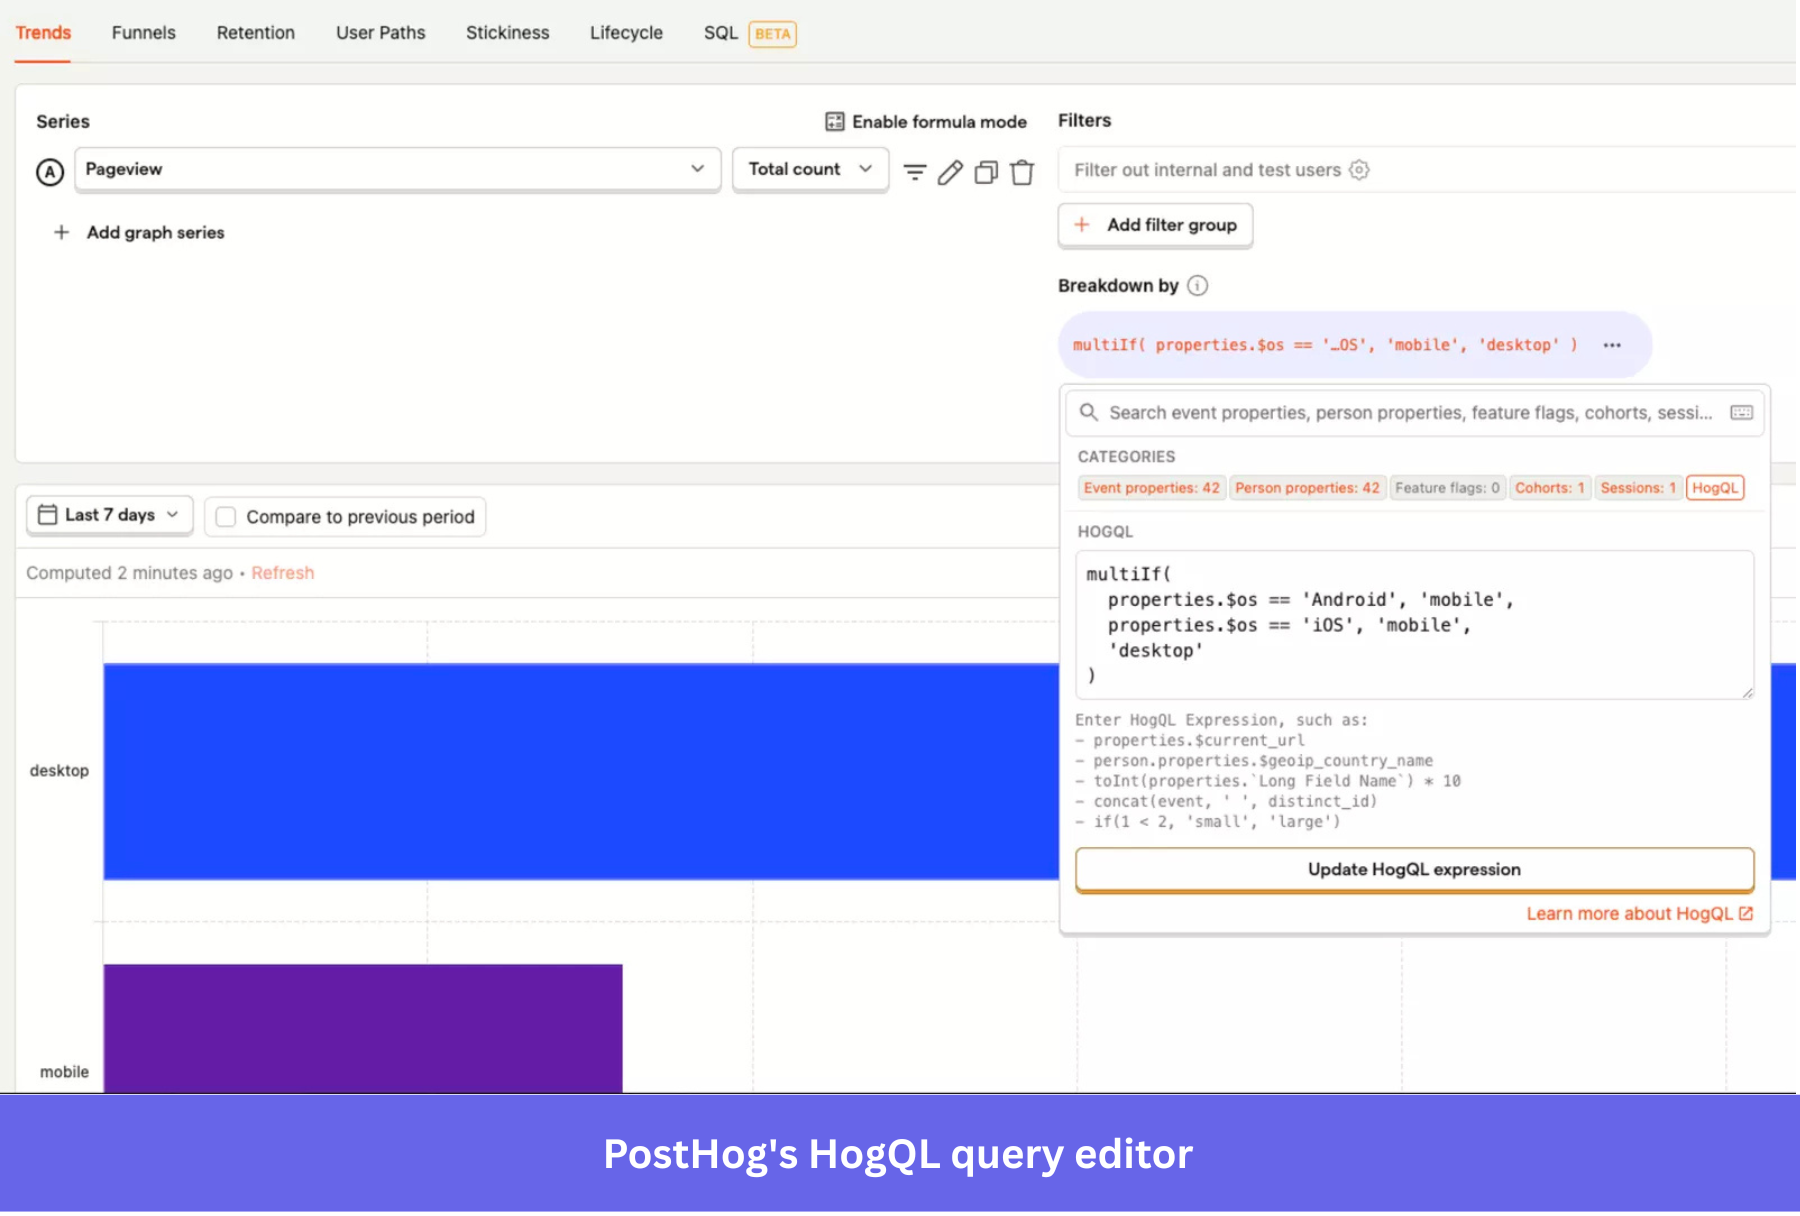Select the Event properties: 42 category
Viewport: 1800px width, 1216px height.
tap(1152, 488)
